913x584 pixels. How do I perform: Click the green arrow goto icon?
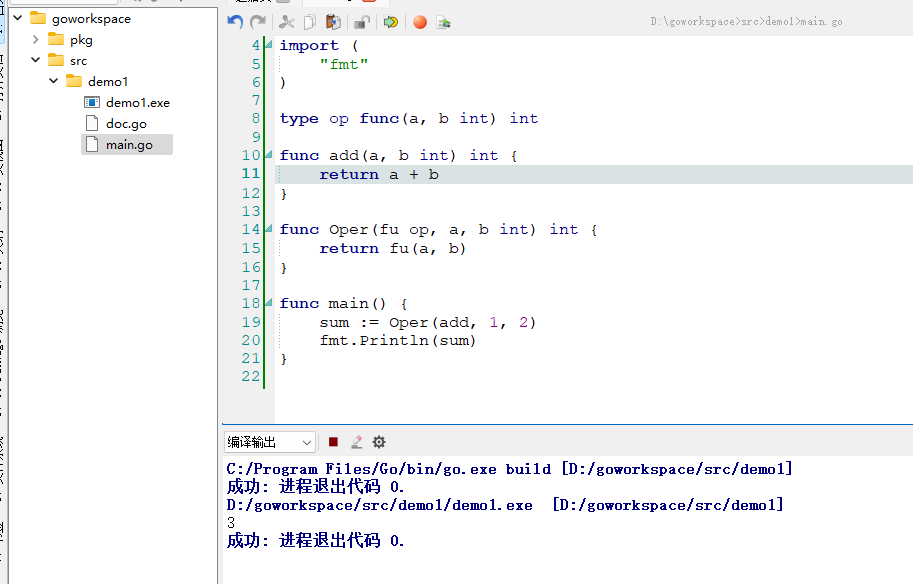coord(391,22)
